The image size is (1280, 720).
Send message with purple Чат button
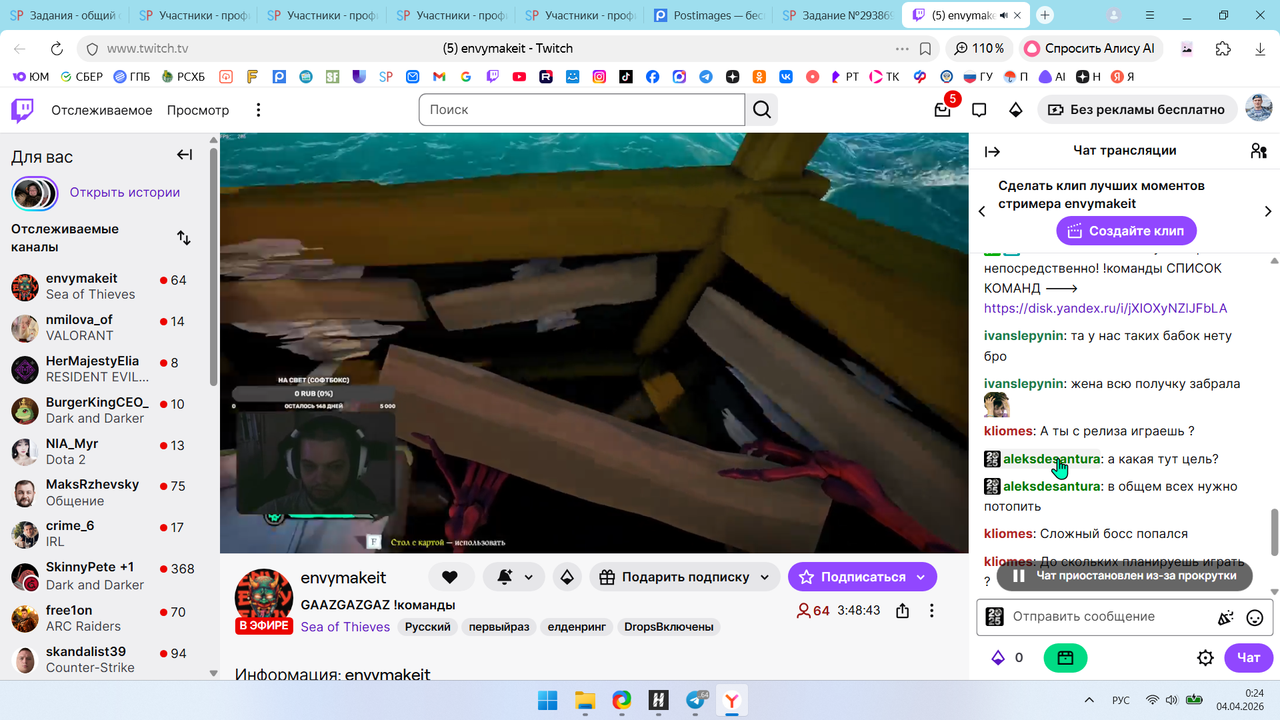click(x=1249, y=658)
